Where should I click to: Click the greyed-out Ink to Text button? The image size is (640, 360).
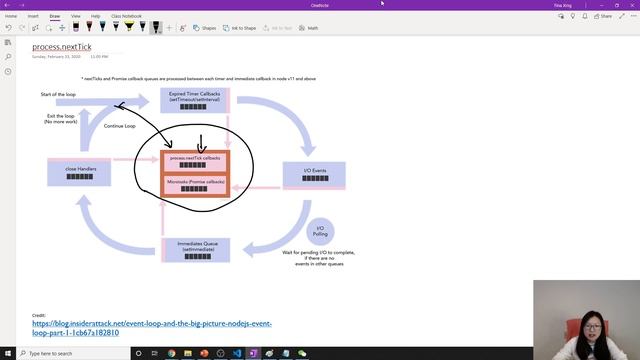(278, 28)
